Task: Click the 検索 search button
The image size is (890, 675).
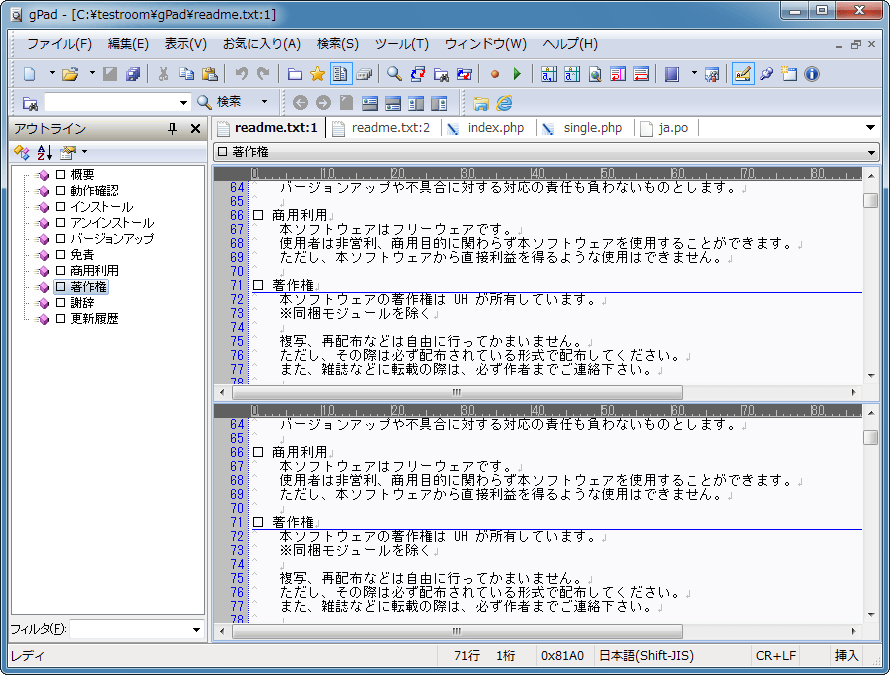Action: 220,102
